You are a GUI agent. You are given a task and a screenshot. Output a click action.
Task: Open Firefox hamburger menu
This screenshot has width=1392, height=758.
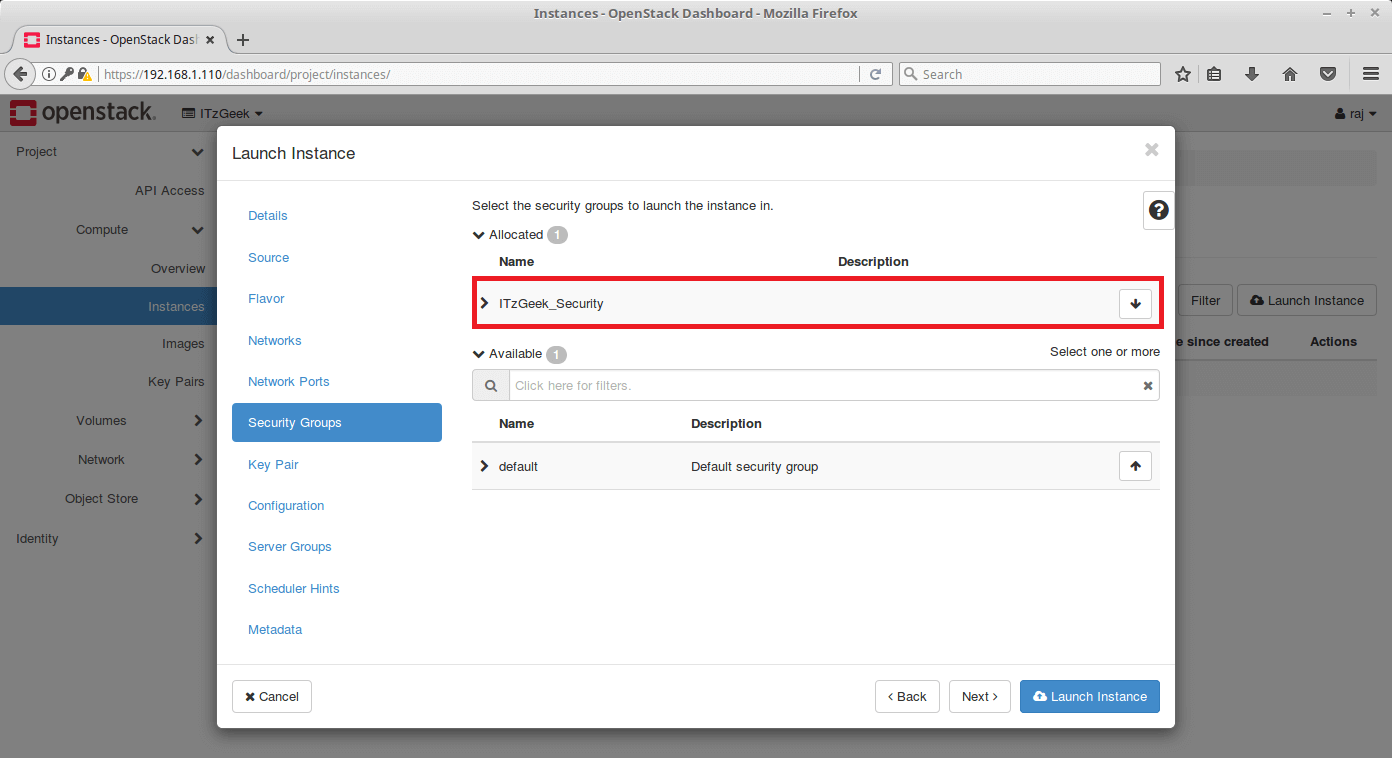coord(1371,74)
